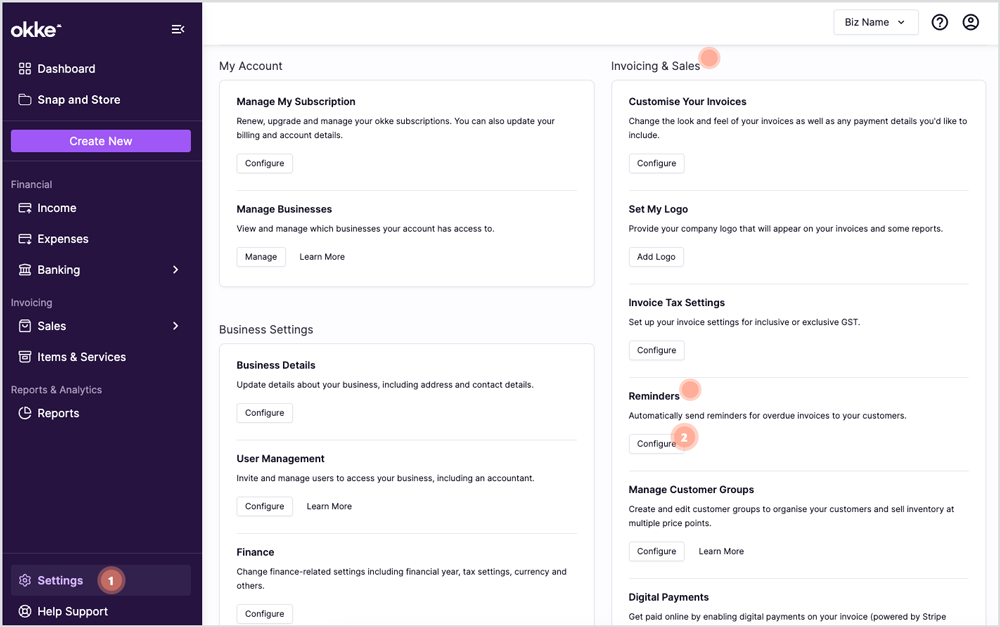
Task: Expand the Banking submenu chevron
Action: (x=175, y=270)
